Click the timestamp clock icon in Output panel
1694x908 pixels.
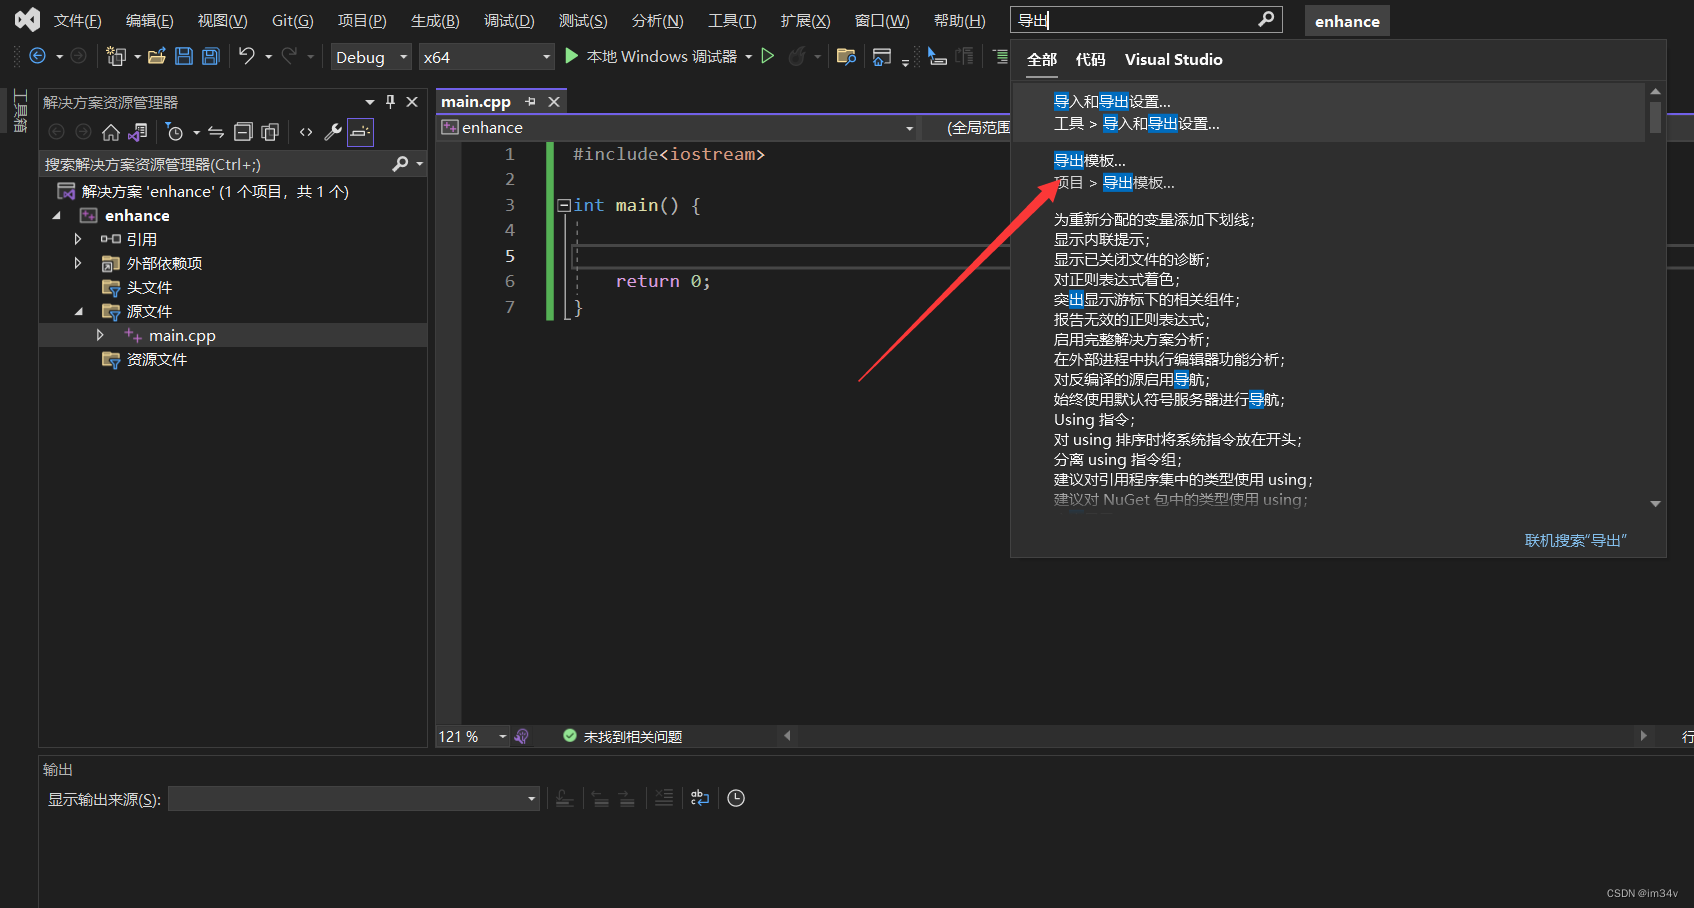(x=736, y=798)
